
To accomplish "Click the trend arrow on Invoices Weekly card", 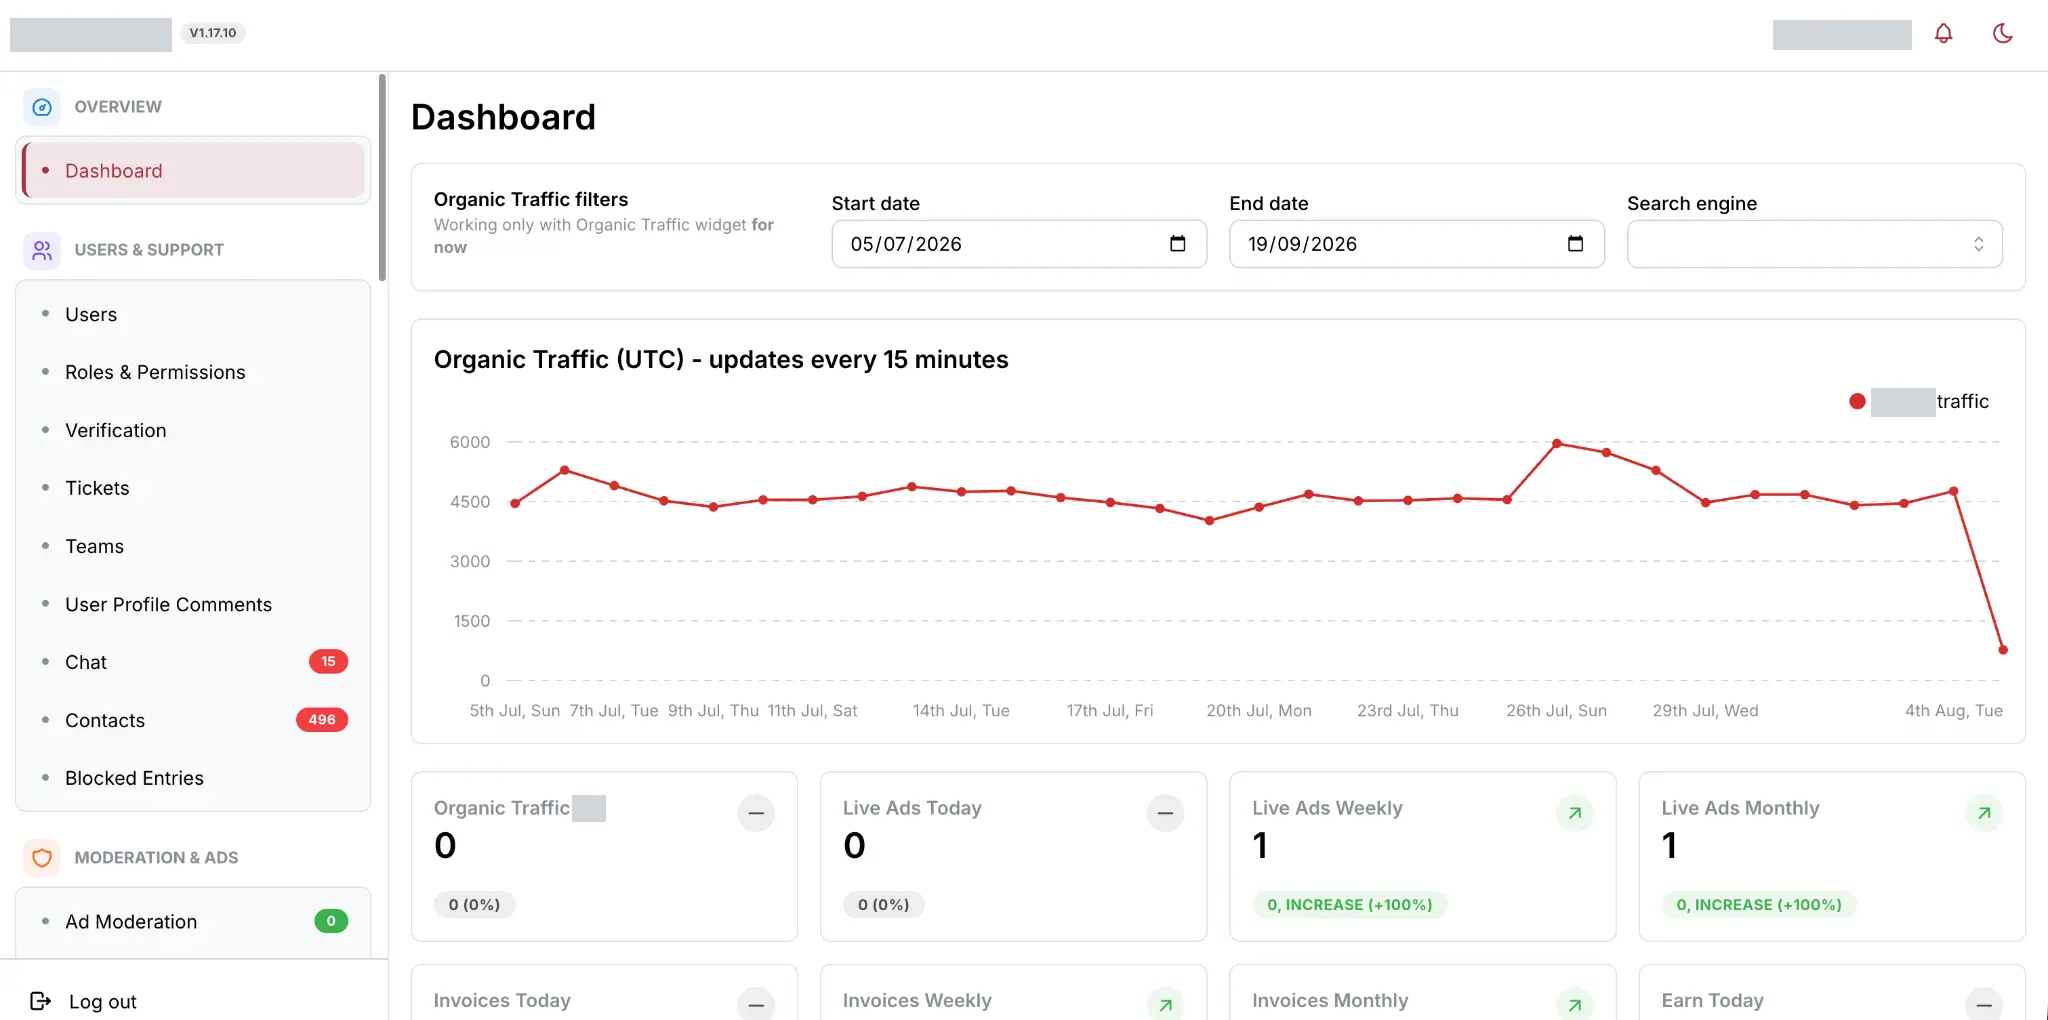I will [1165, 1004].
